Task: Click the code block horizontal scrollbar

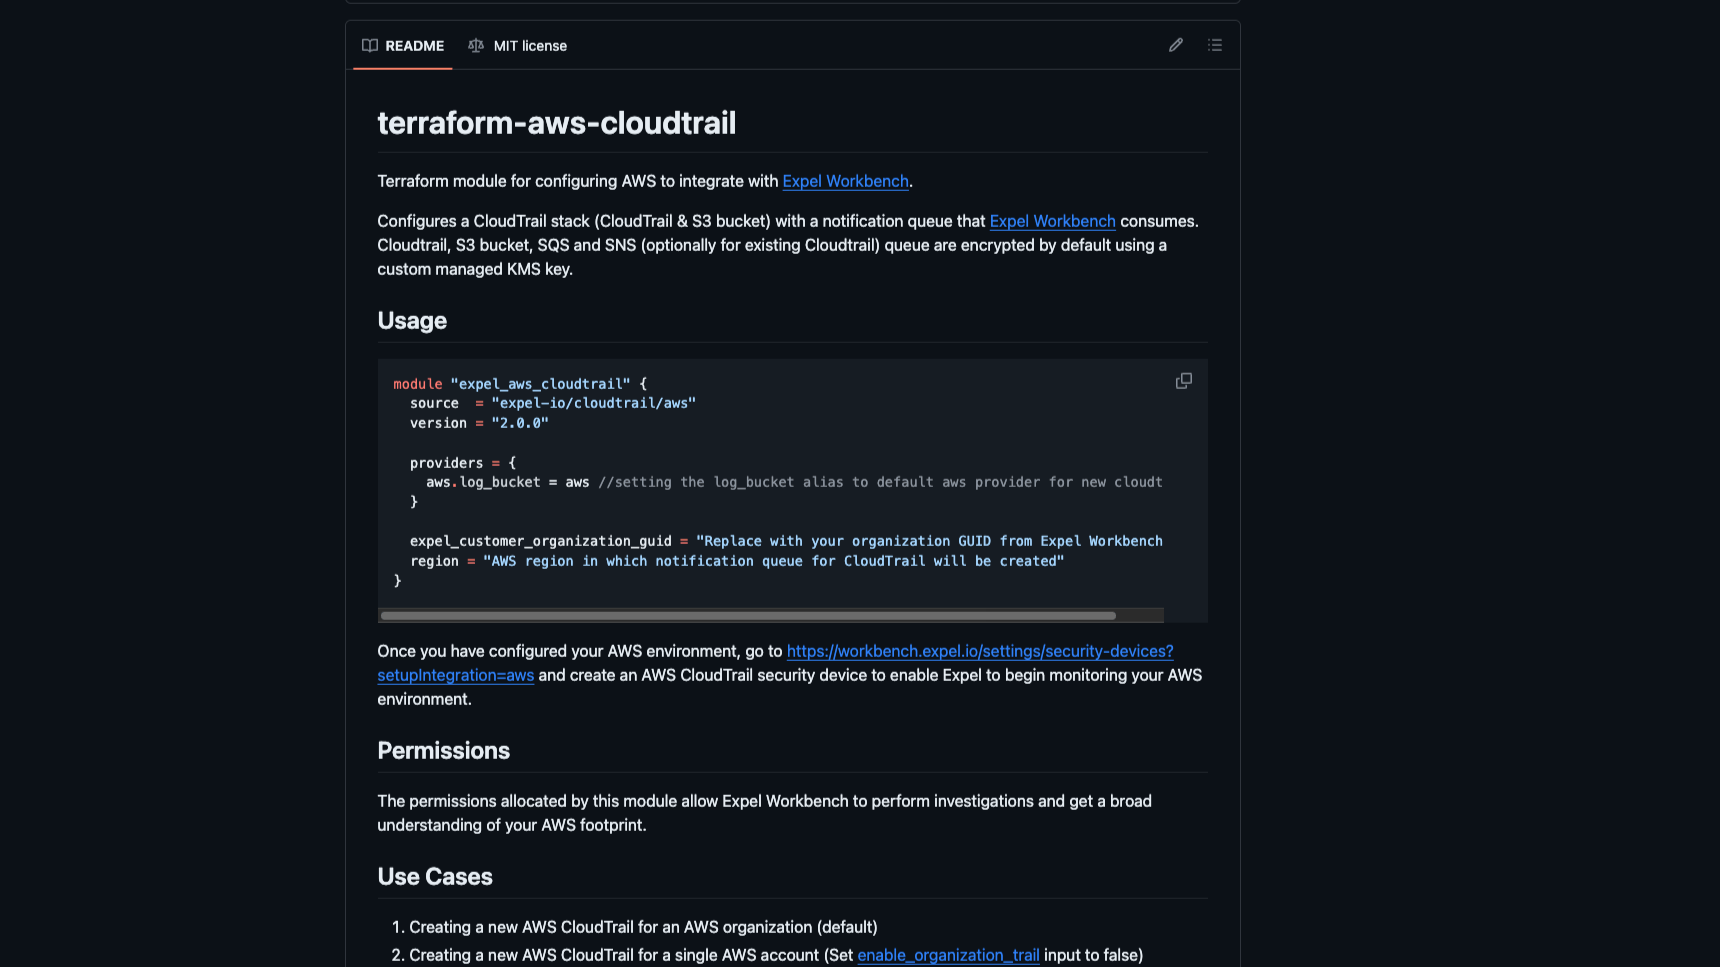Action: click(748, 616)
